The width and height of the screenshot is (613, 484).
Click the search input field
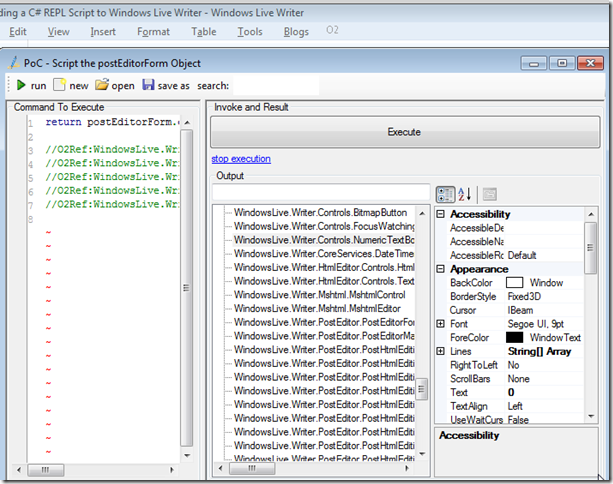276,86
